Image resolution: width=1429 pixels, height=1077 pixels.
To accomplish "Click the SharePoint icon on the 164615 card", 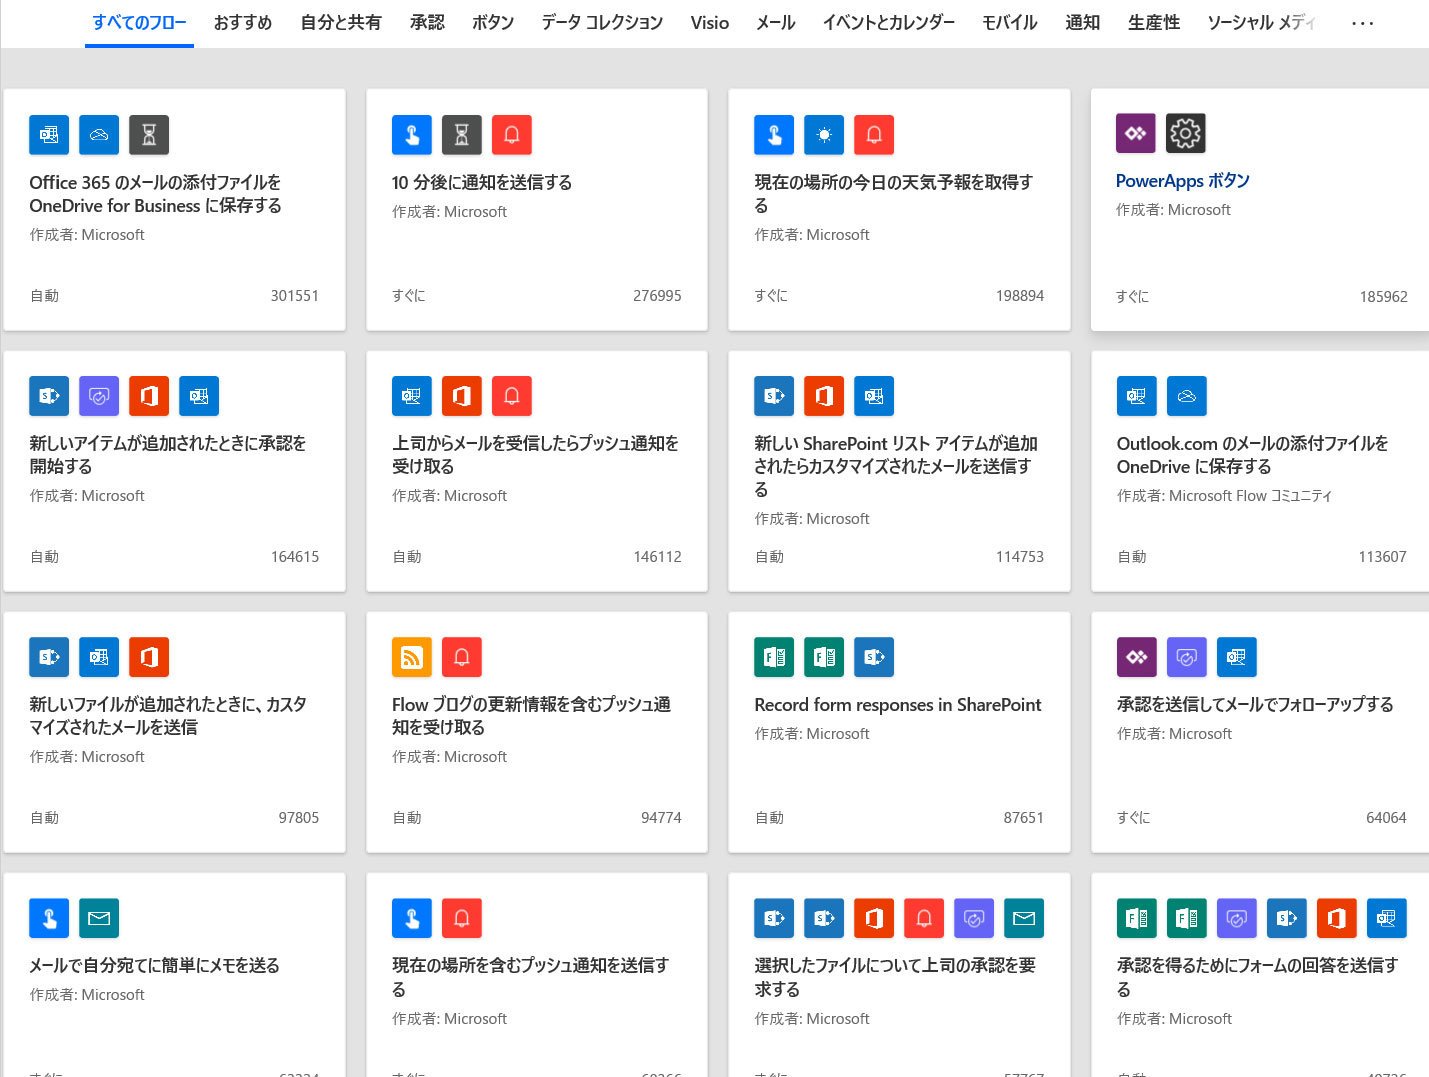I will 49,396.
